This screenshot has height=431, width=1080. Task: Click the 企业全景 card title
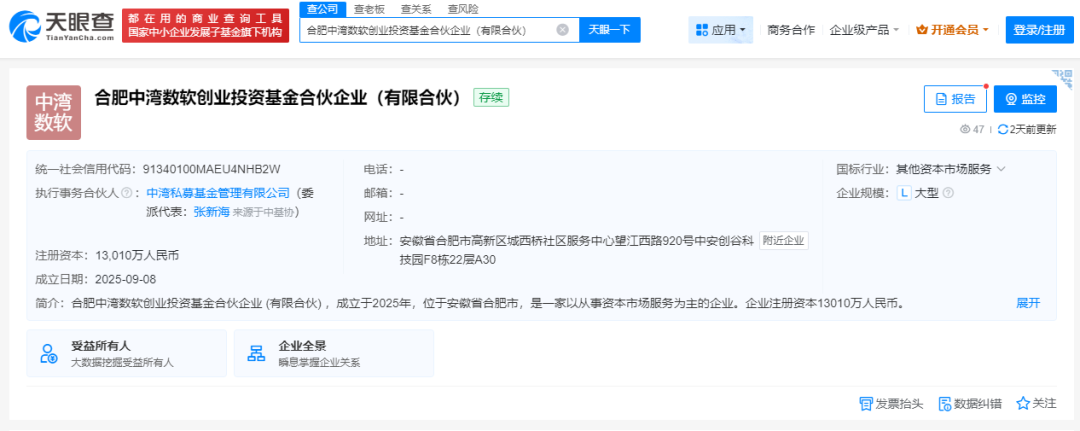302,346
